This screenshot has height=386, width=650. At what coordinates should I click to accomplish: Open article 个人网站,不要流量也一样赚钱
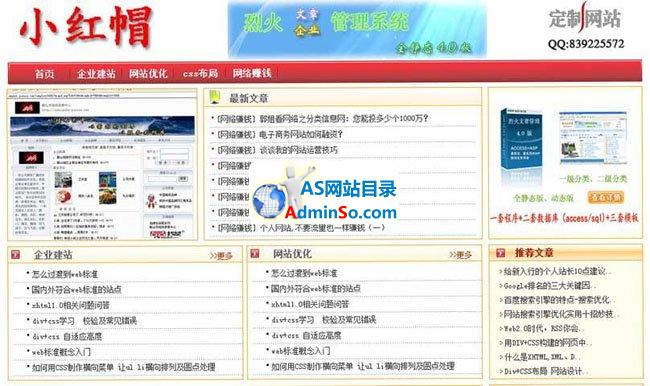[x=301, y=228]
